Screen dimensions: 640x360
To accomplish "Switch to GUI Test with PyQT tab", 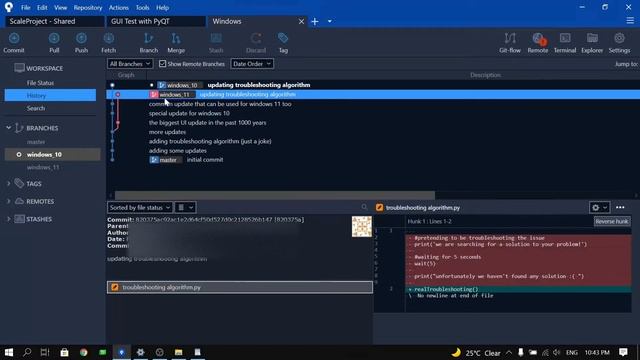I will coord(156,21).
